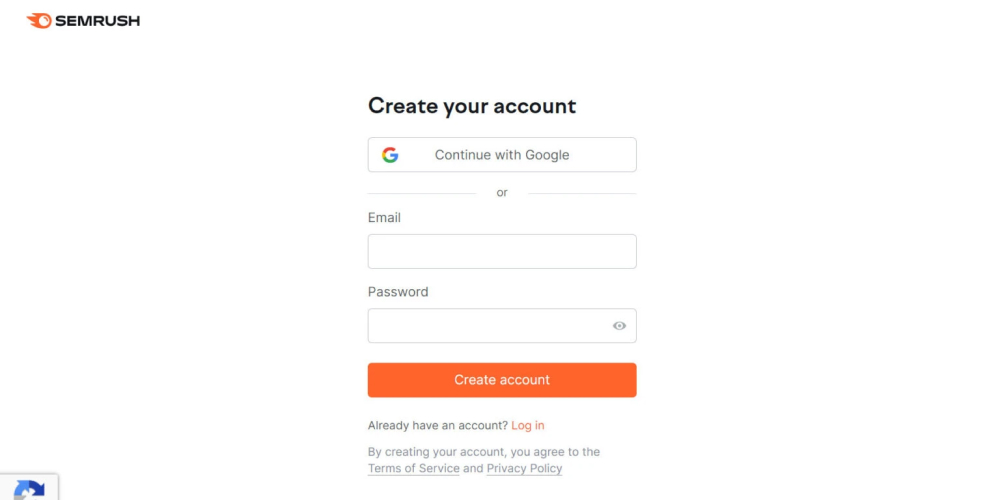This screenshot has height=500, width=1000.
Task: Click the divider line right of "or"
Action: click(x=582, y=193)
